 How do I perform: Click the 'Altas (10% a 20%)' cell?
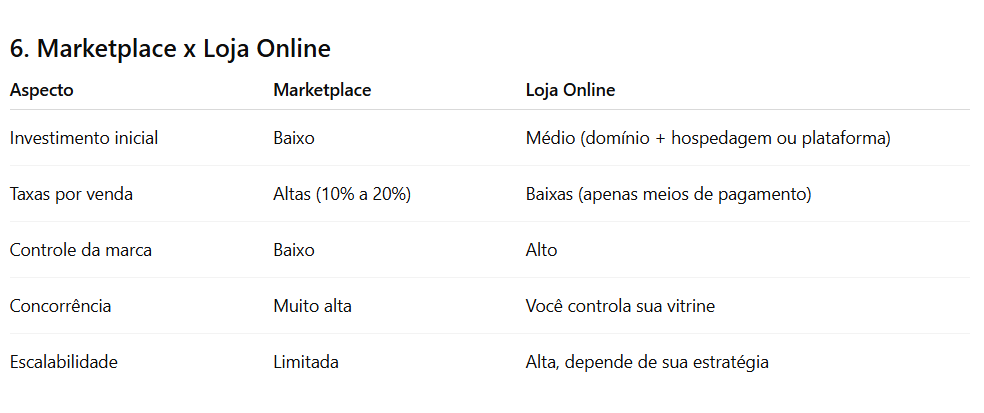342,194
